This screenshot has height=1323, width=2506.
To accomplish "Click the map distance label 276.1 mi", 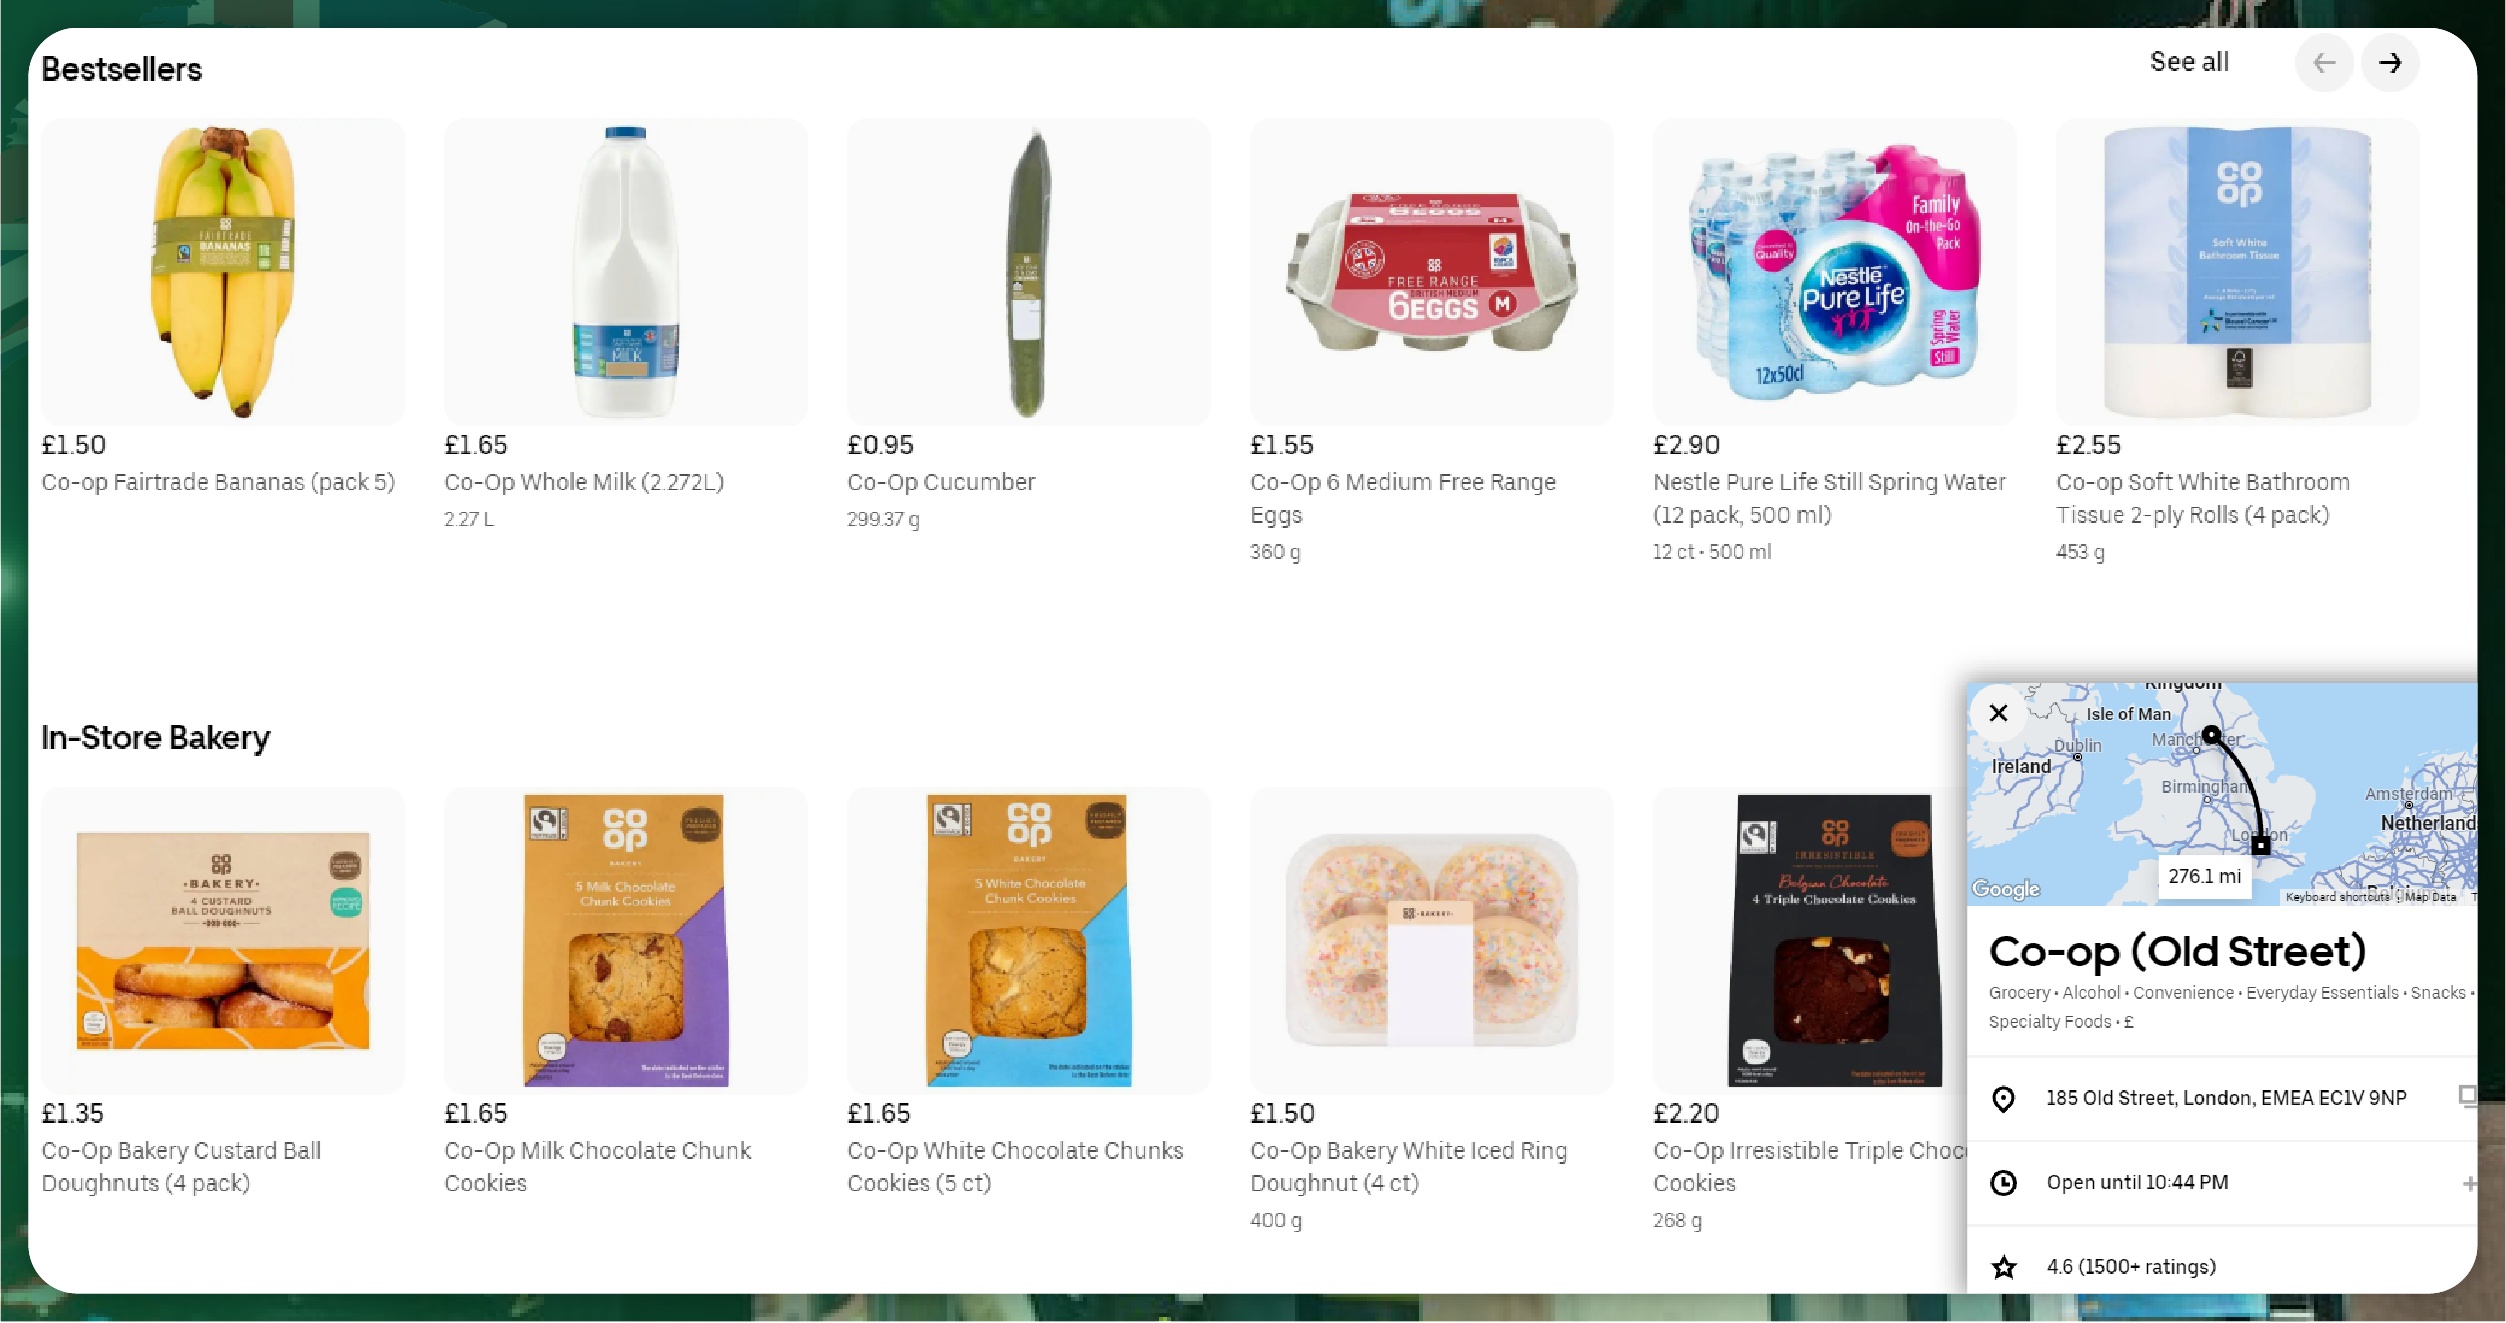I will [2204, 877].
